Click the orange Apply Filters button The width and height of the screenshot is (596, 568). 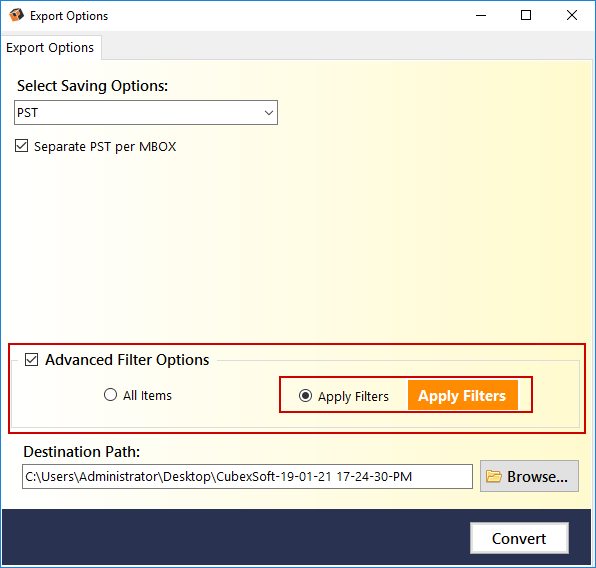463,395
